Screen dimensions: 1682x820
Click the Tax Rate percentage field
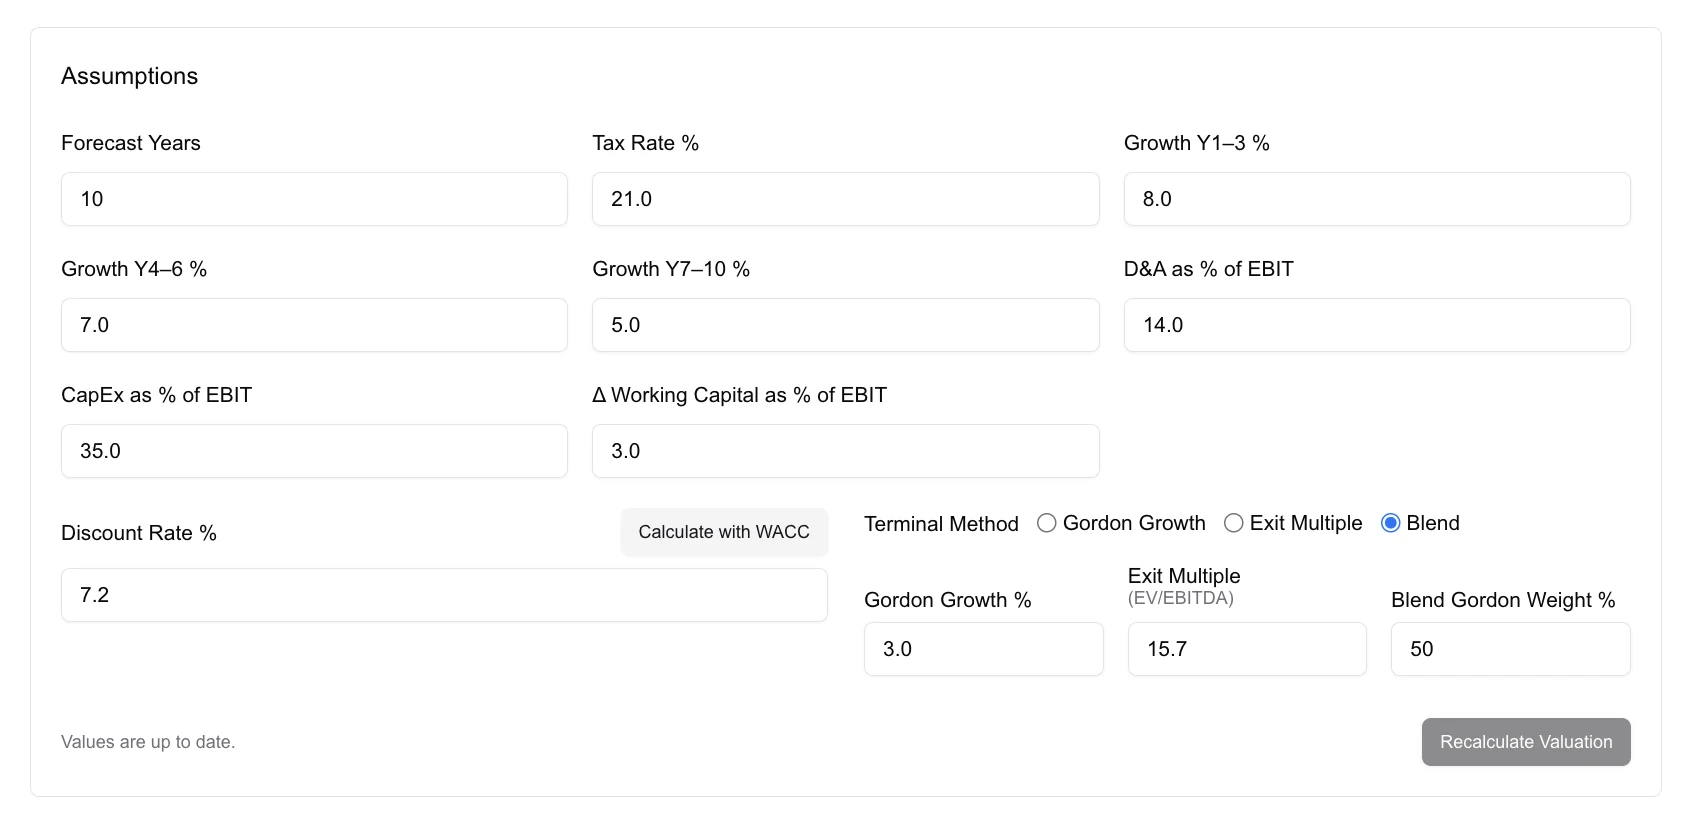pyautogui.click(x=845, y=199)
